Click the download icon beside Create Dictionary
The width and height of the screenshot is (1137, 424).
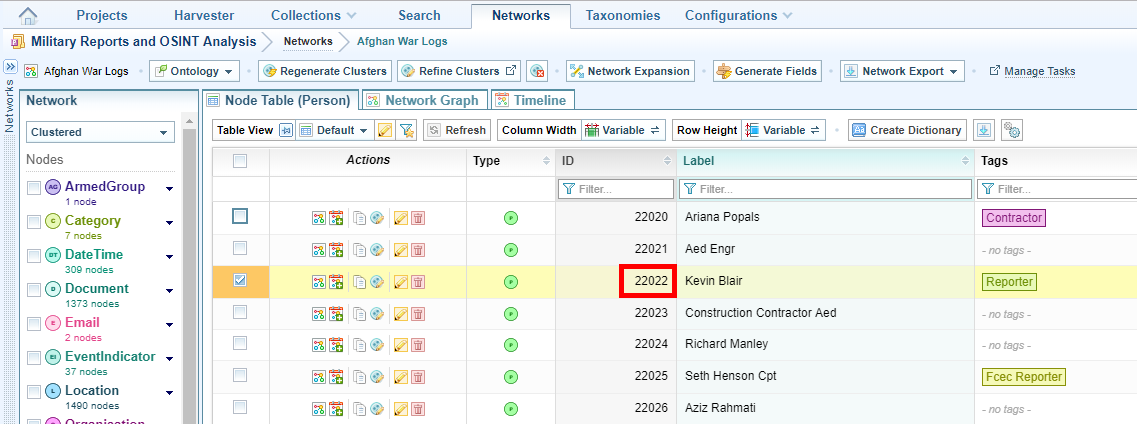(x=984, y=130)
